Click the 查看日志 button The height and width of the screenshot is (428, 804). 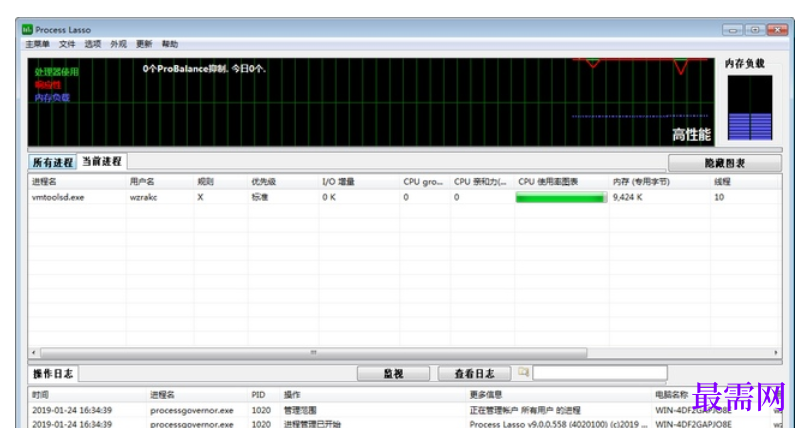[x=474, y=374]
